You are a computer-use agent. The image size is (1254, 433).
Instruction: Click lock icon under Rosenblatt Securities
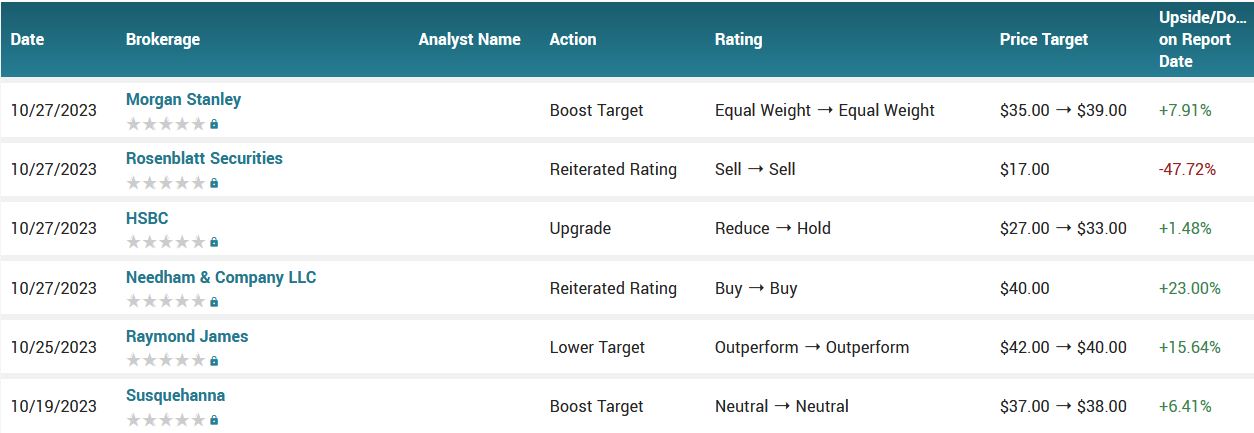click(214, 183)
